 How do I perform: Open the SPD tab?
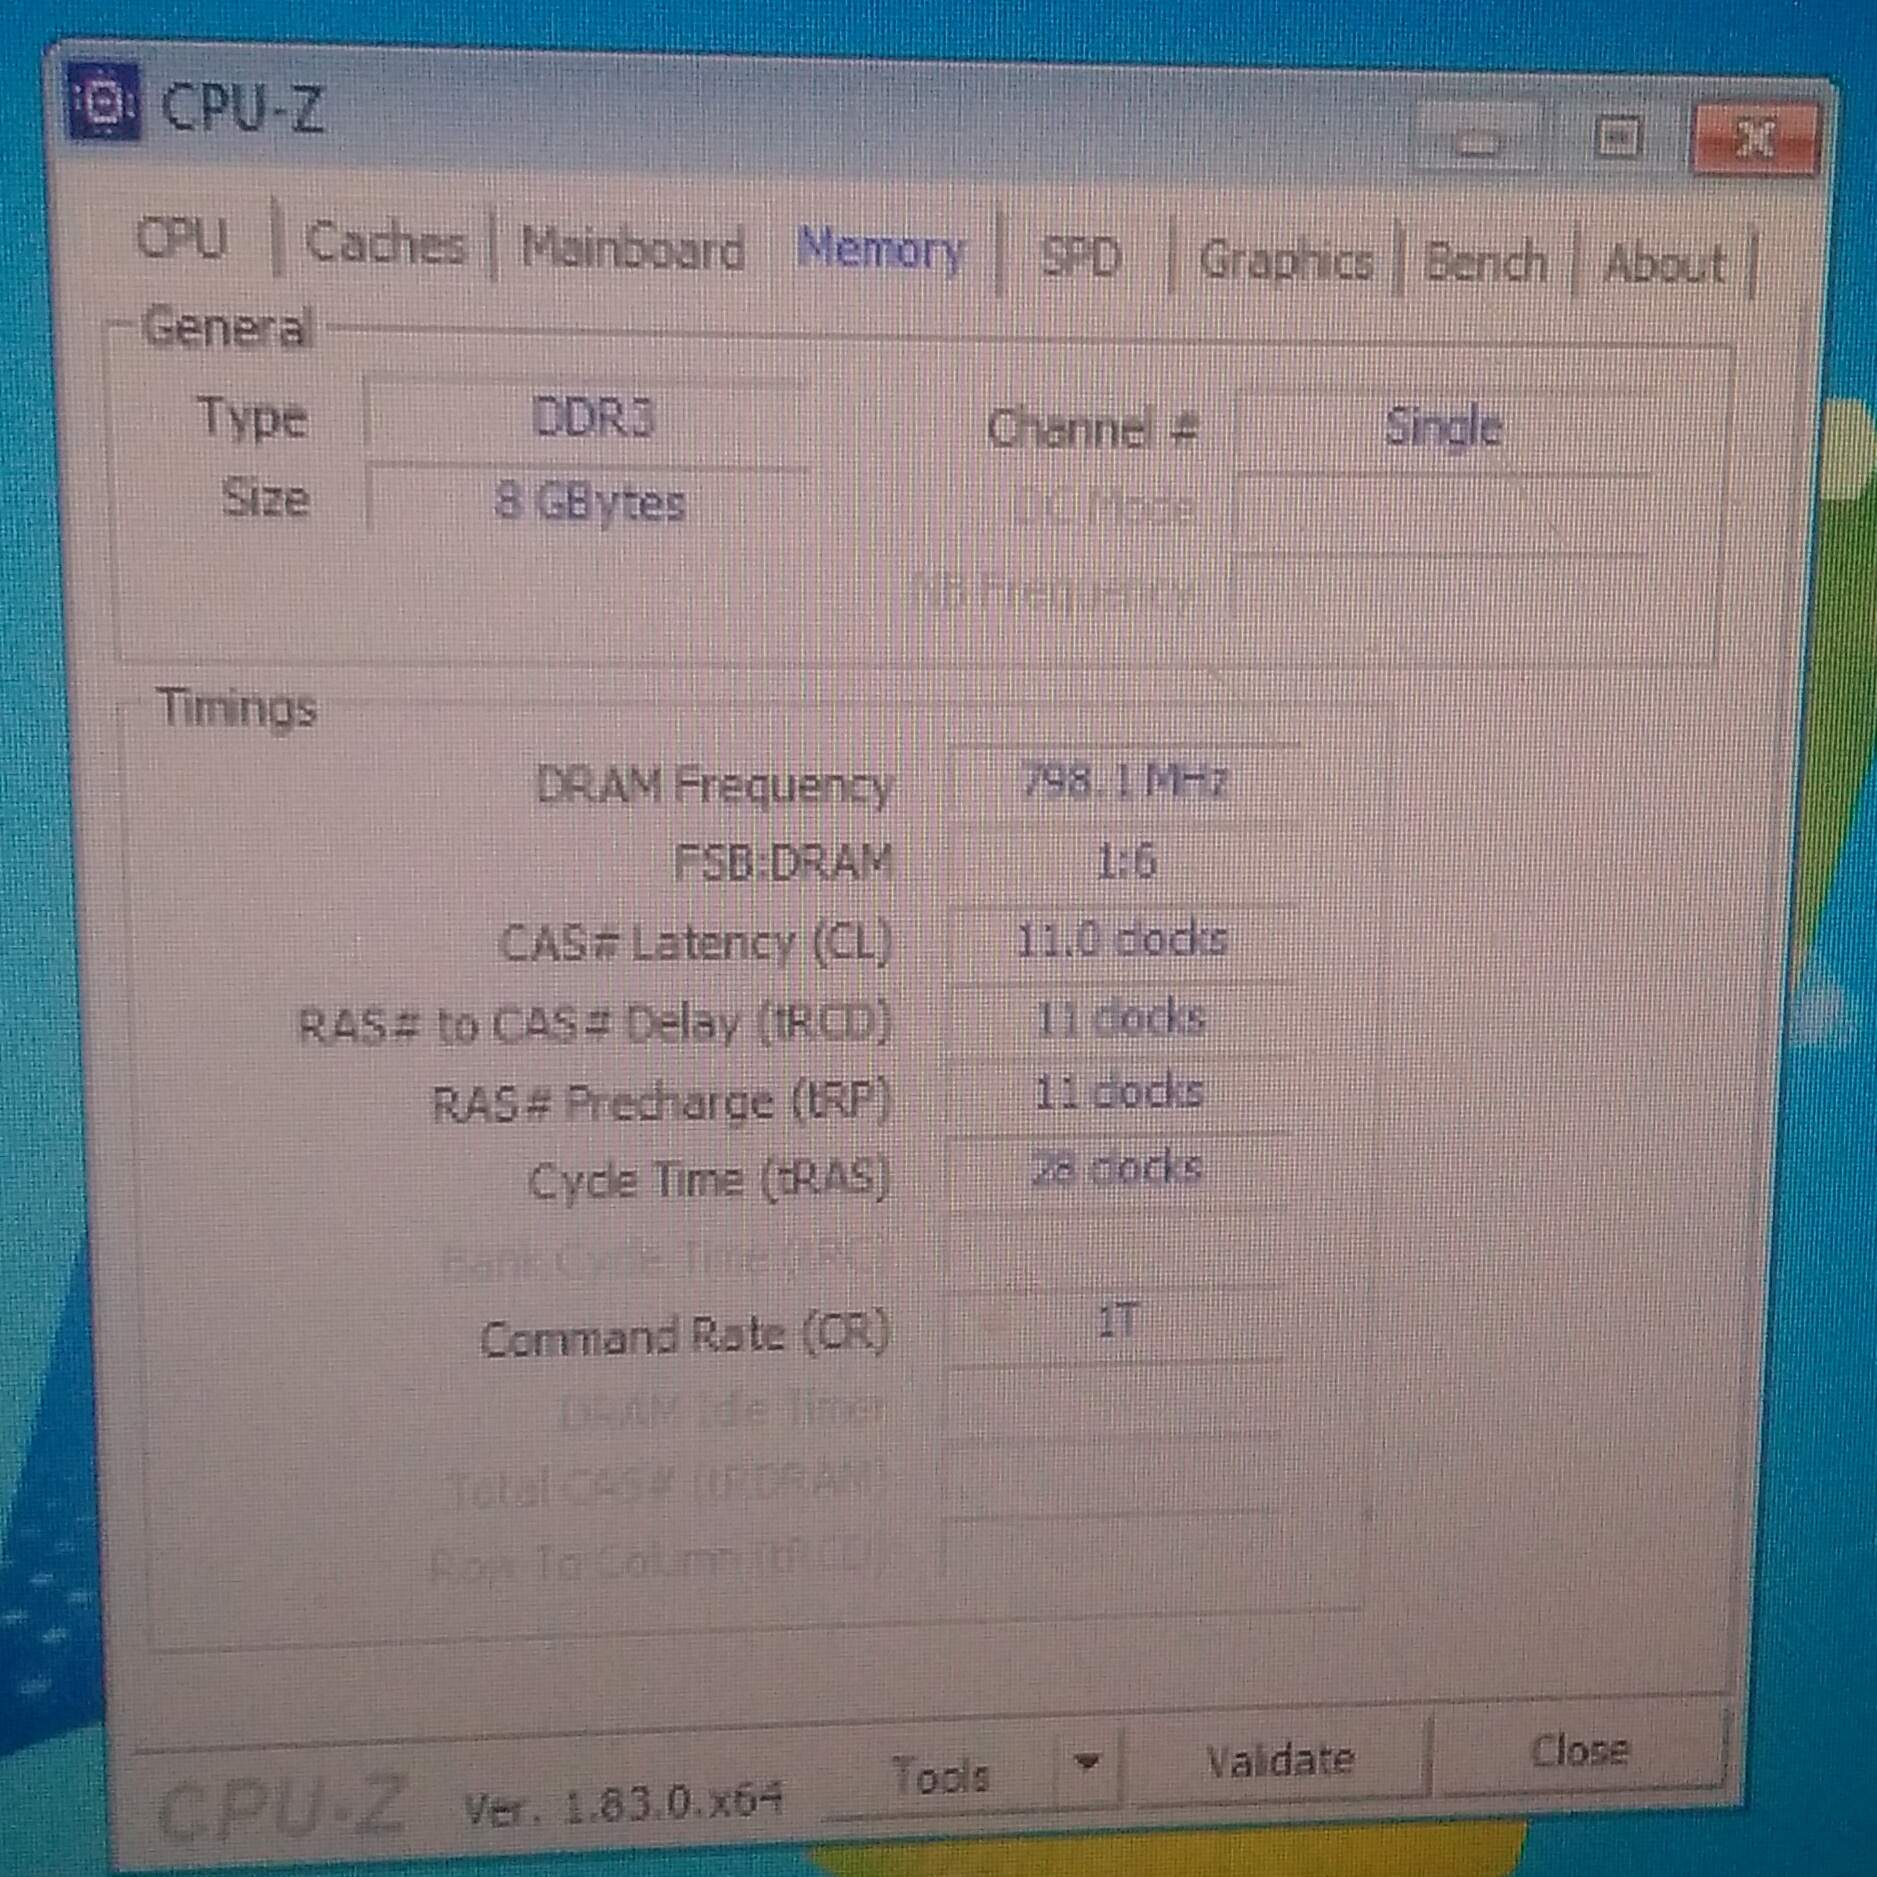[x=1079, y=258]
